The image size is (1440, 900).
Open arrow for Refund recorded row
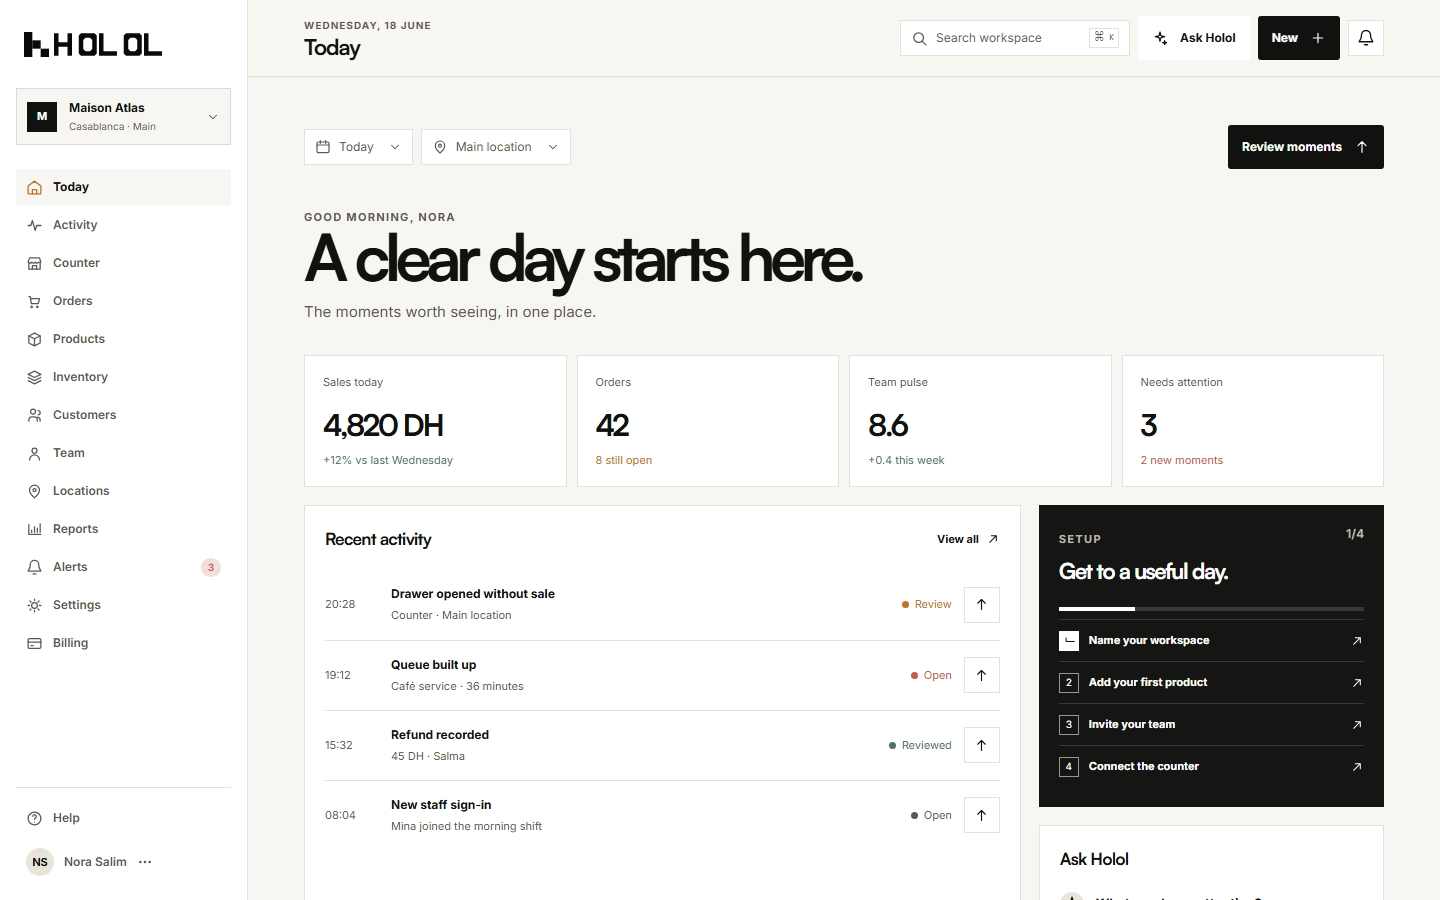point(982,745)
